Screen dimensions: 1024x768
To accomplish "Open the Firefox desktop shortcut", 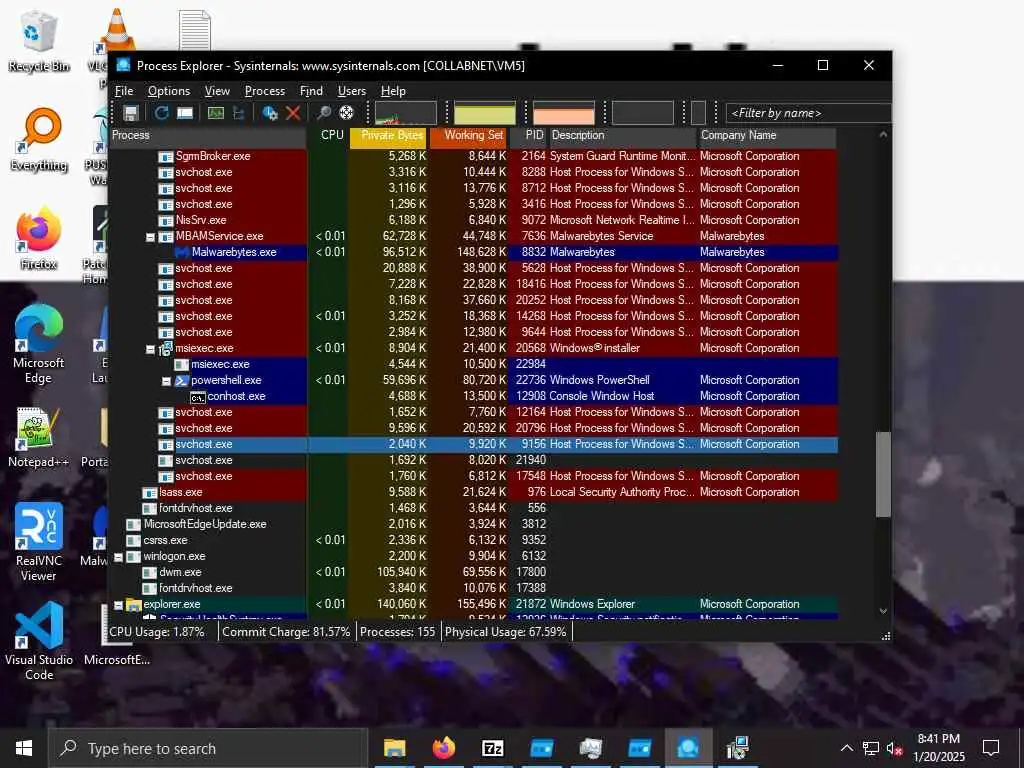I will 39,238.
